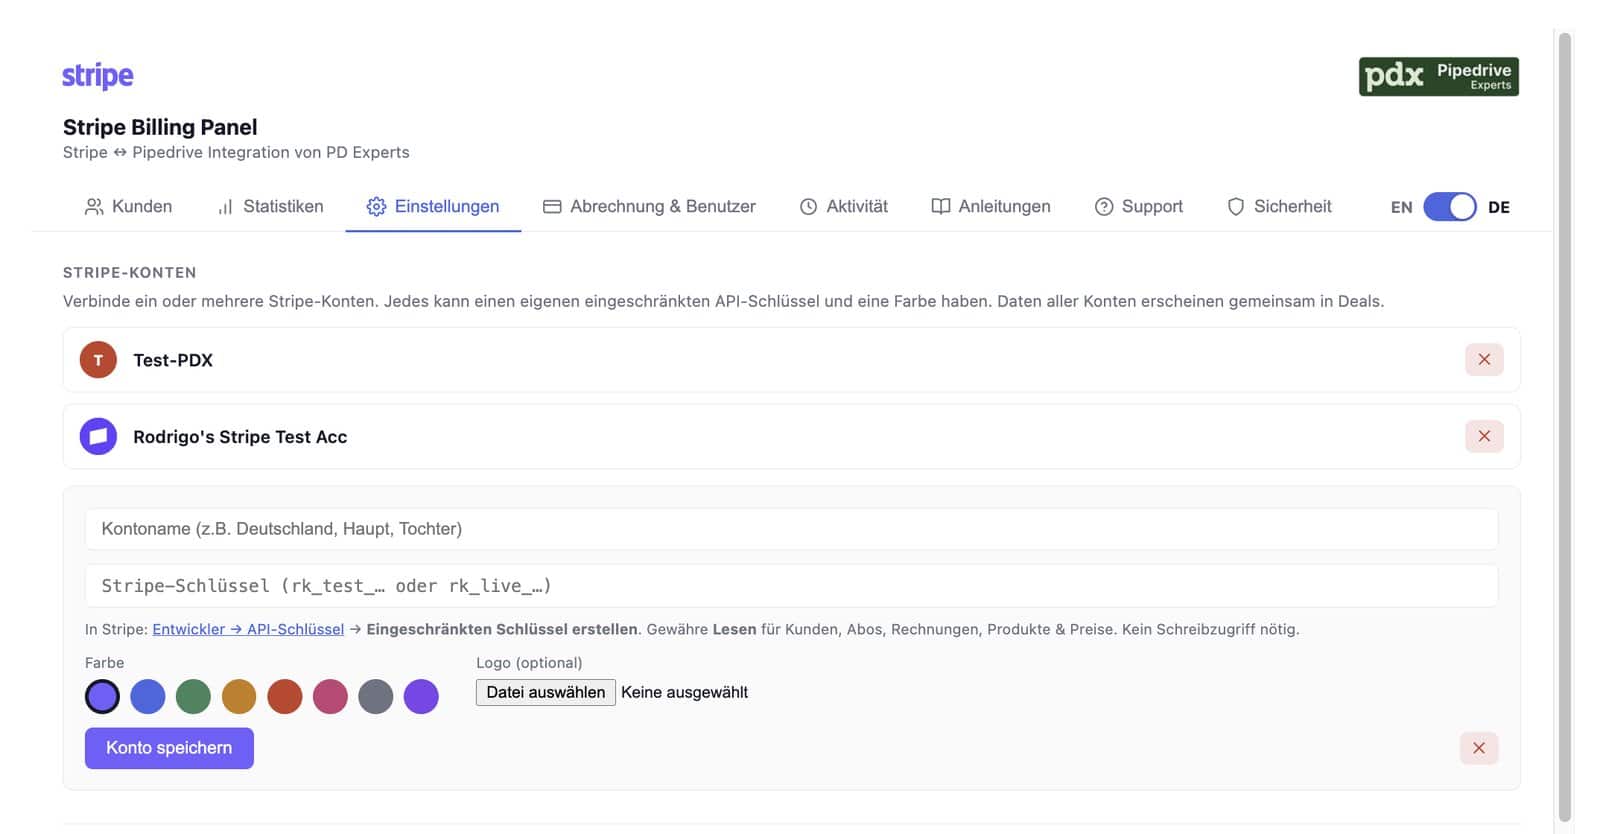Select the gray color swatch
The image size is (1600, 834).
pyautogui.click(x=375, y=696)
